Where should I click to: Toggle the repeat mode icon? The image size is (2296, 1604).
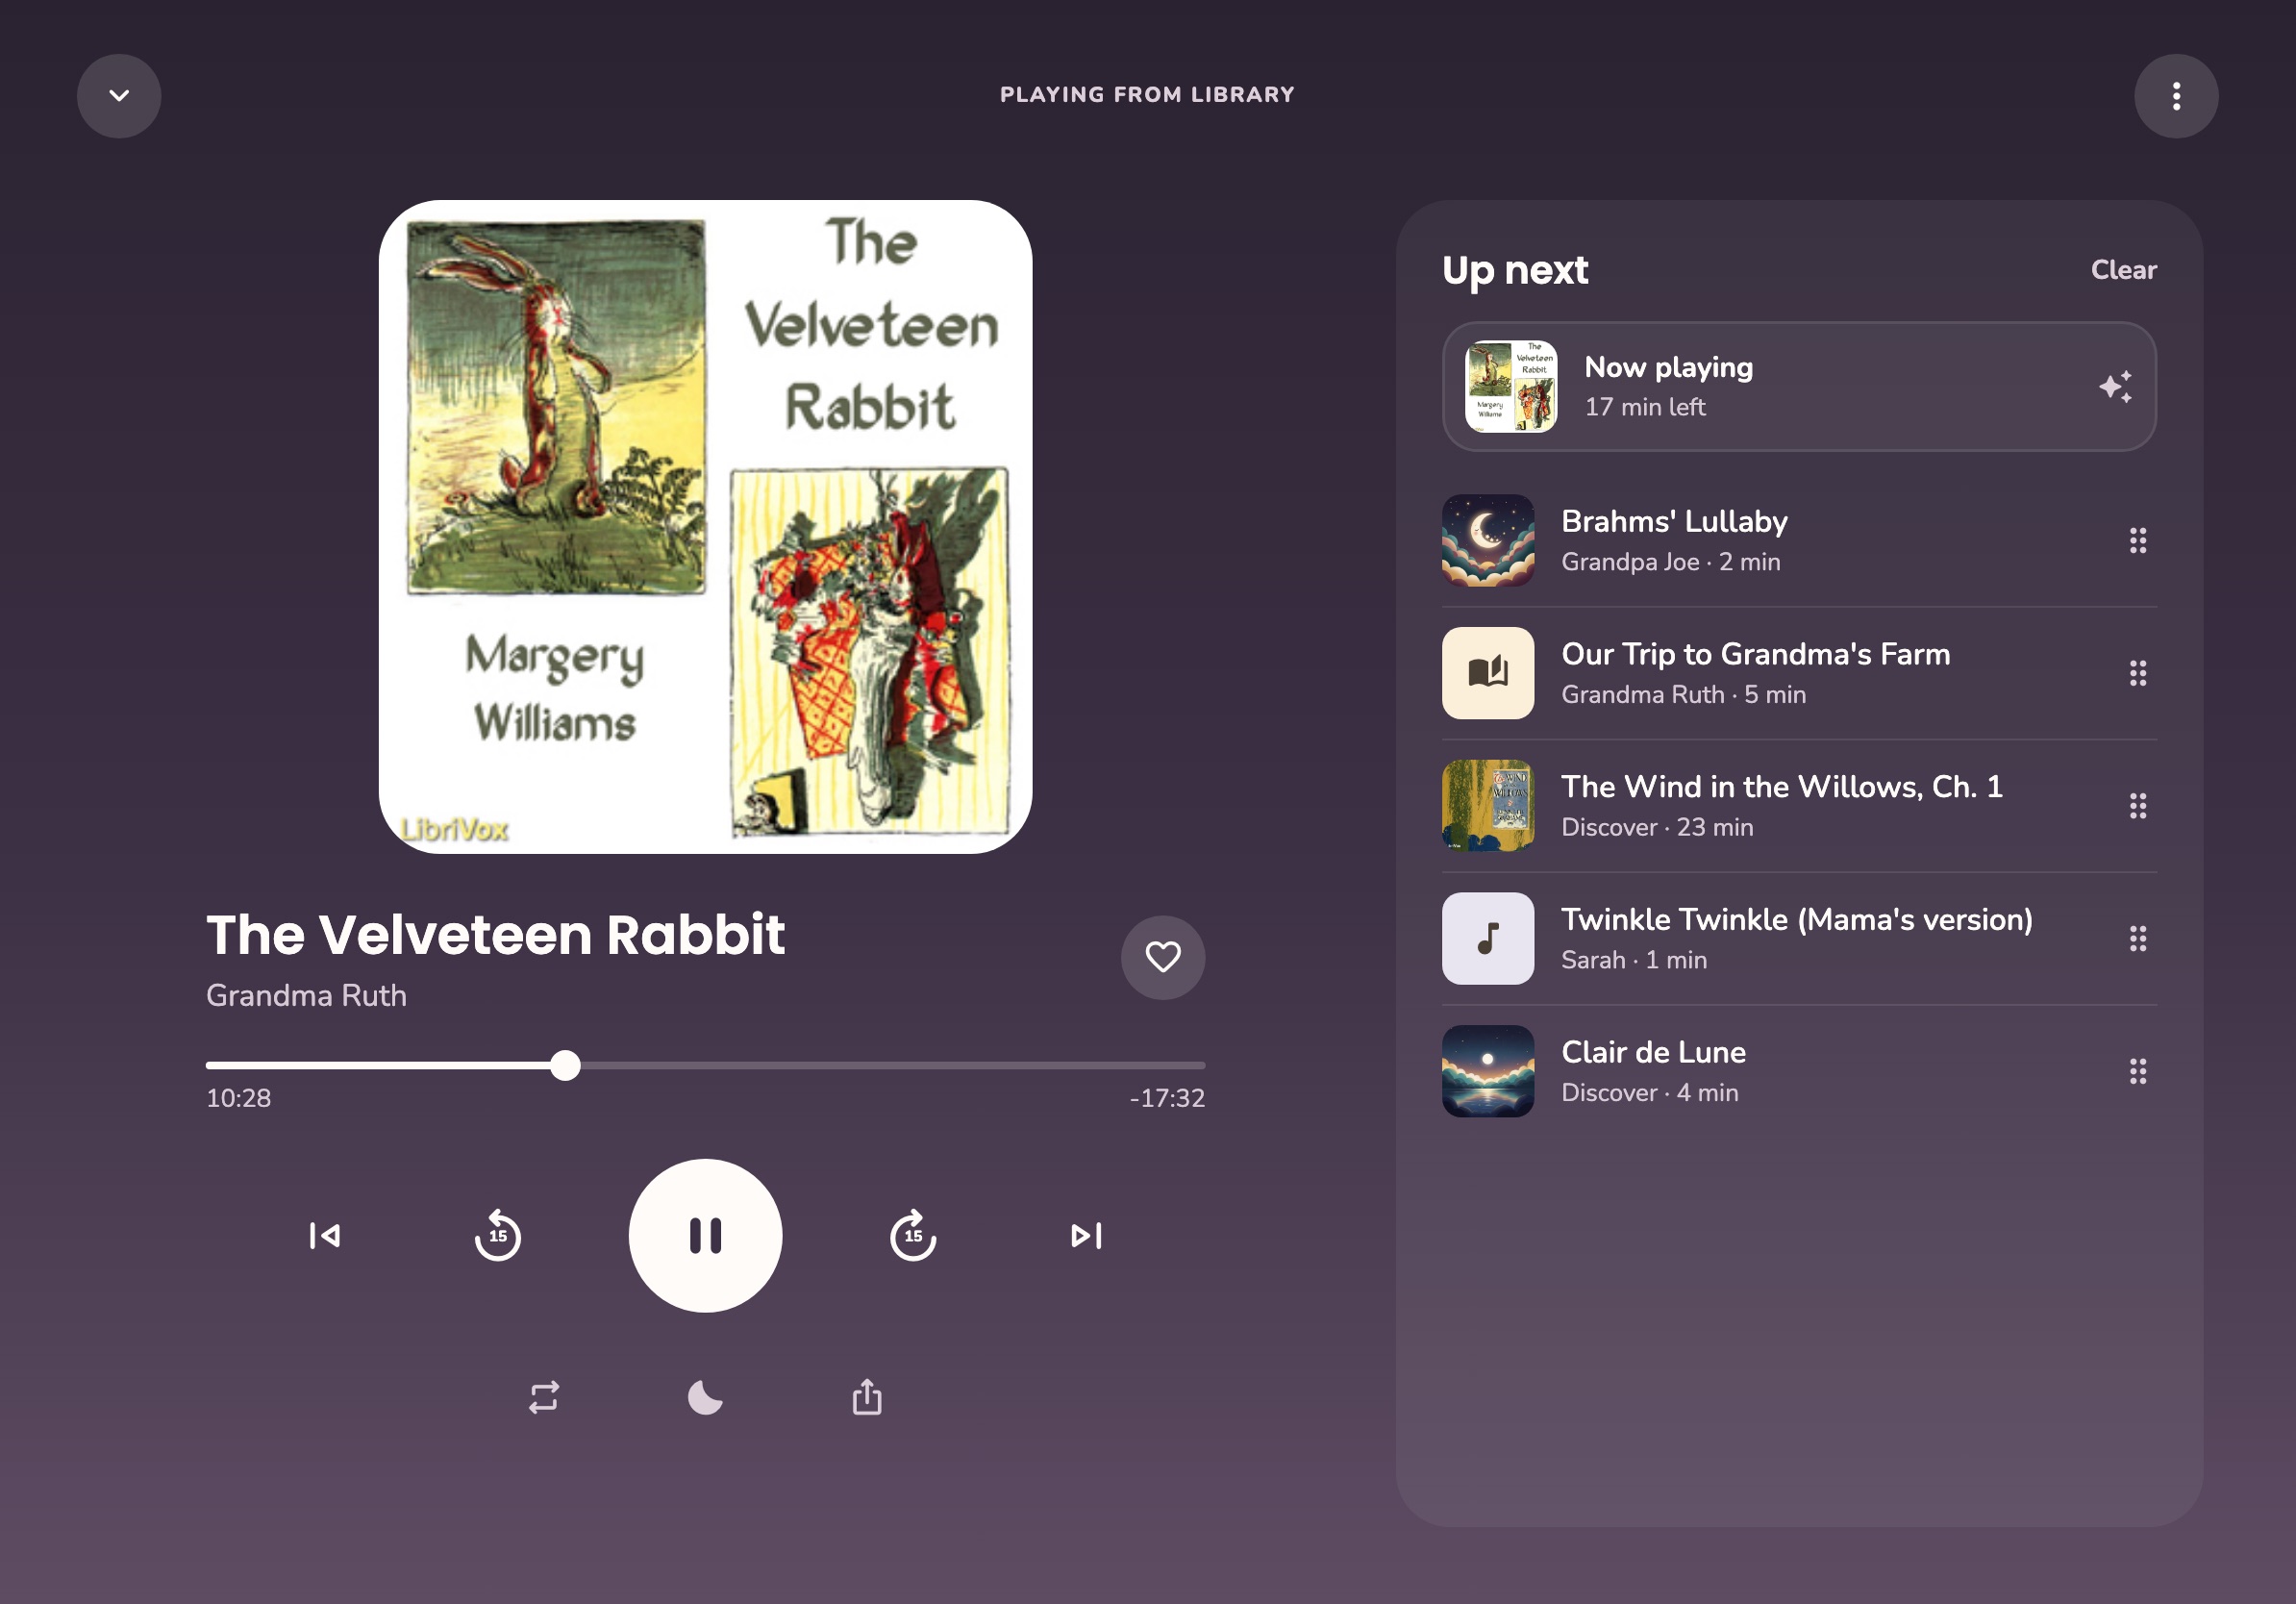coord(544,1397)
